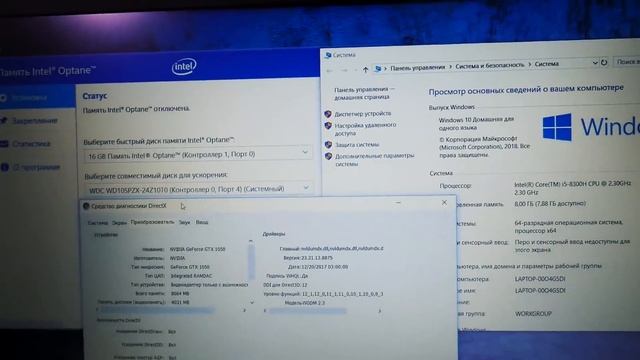Go to Панель управления breadcrumb

point(418,67)
